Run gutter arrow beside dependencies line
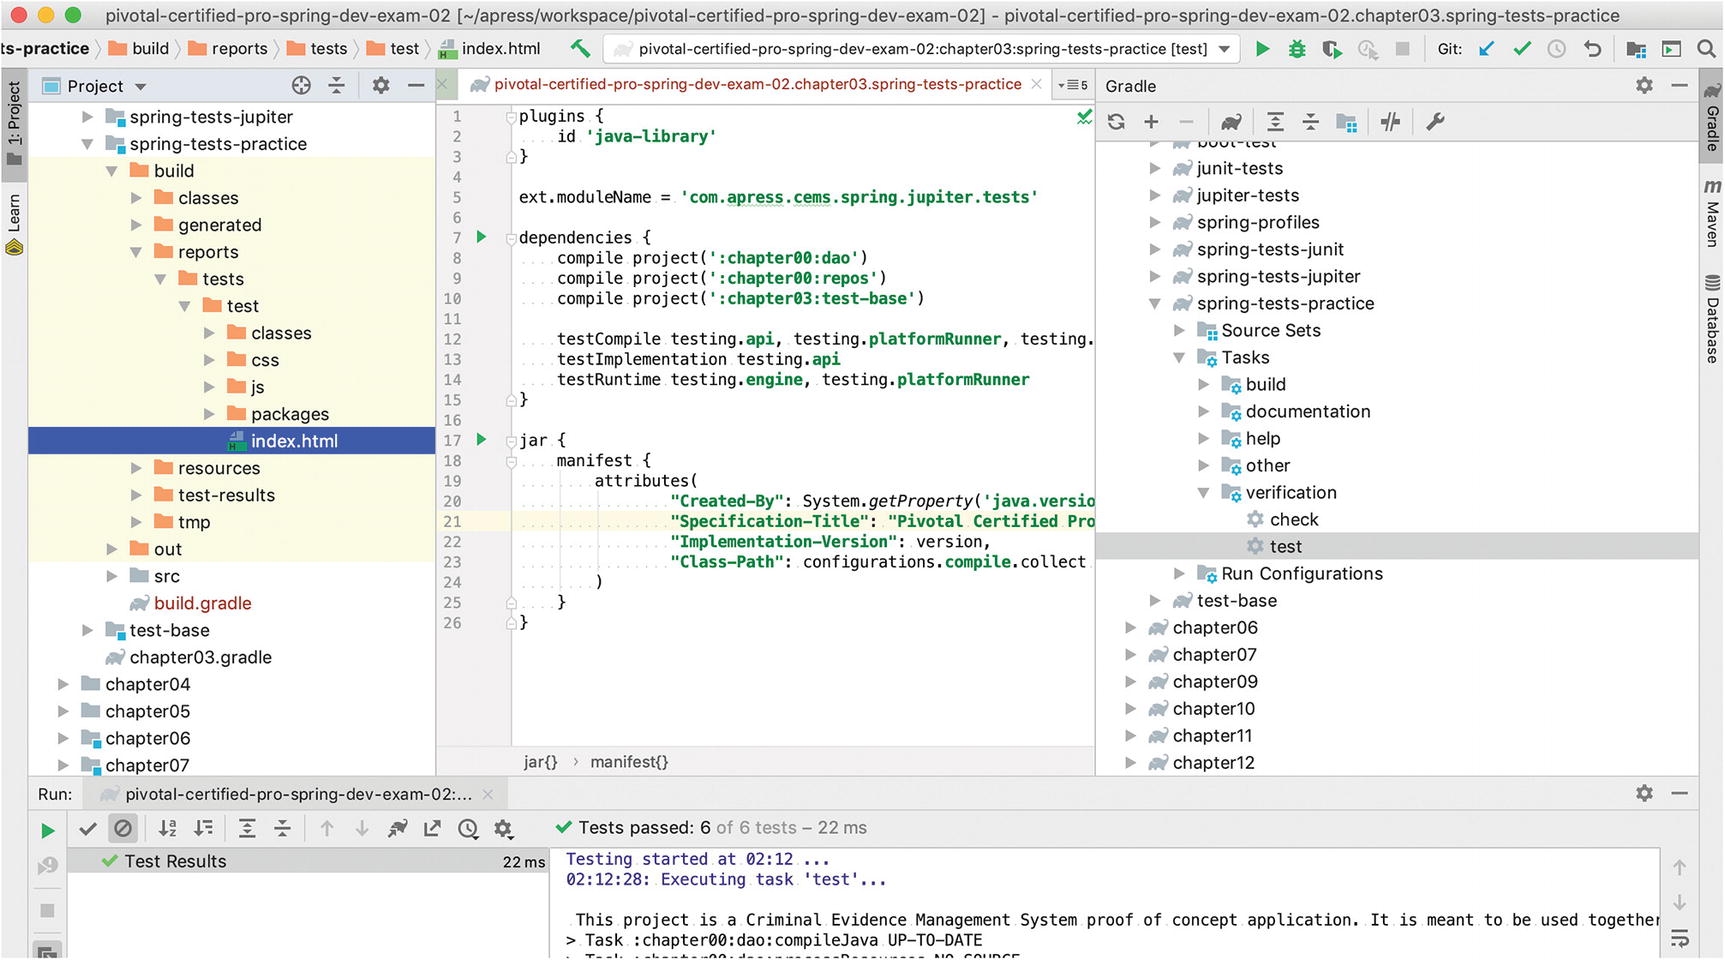 click(481, 237)
